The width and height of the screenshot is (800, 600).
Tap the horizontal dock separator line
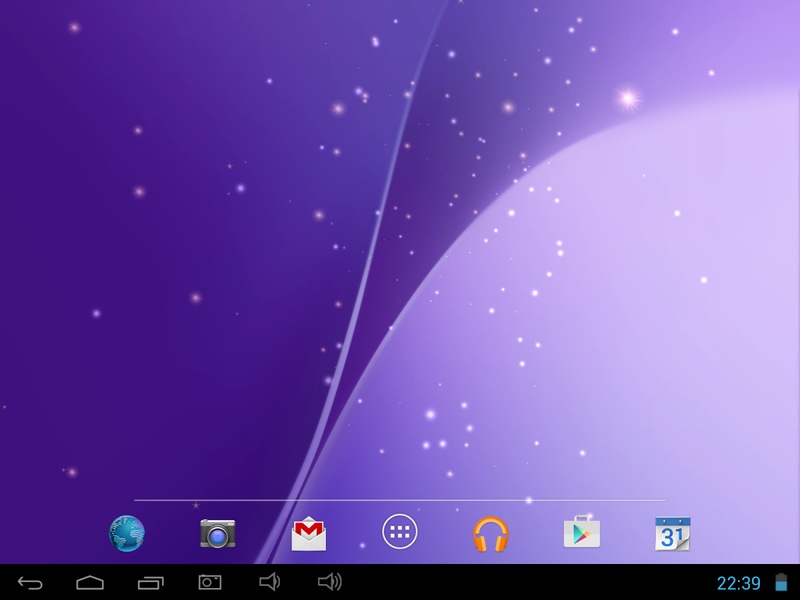(399, 500)
